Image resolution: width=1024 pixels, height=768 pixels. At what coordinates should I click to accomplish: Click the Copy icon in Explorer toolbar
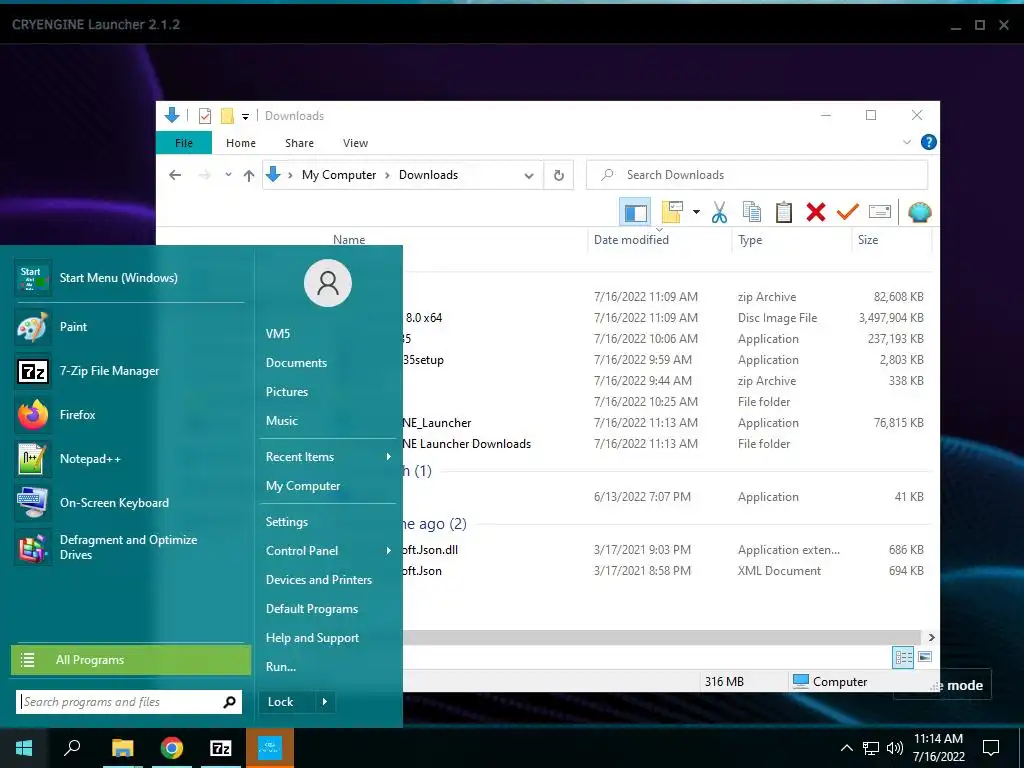click(x=752, y=212)
